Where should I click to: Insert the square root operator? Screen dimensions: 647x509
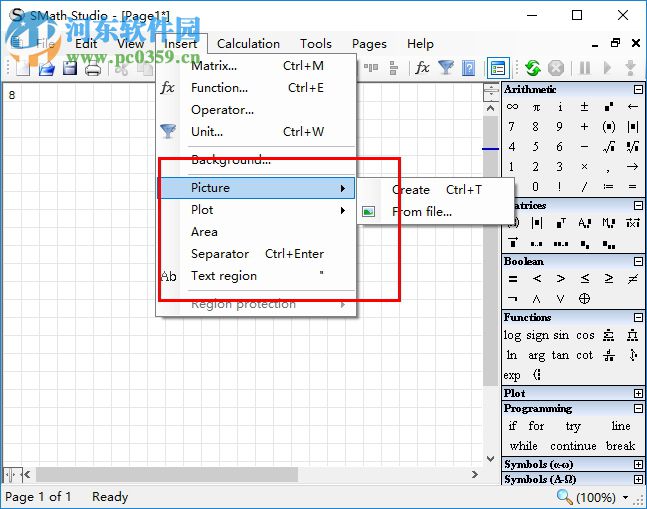point(609,146)
